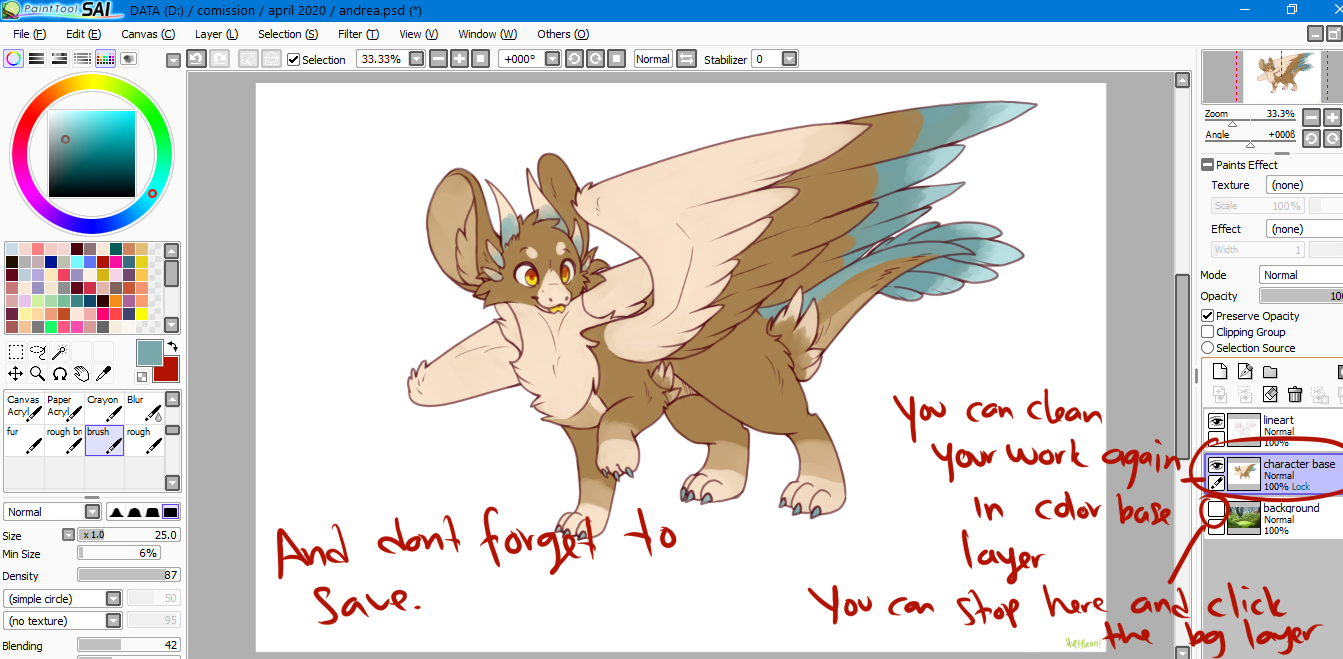Open the Stabilizer value dropdown

[789, 59]
